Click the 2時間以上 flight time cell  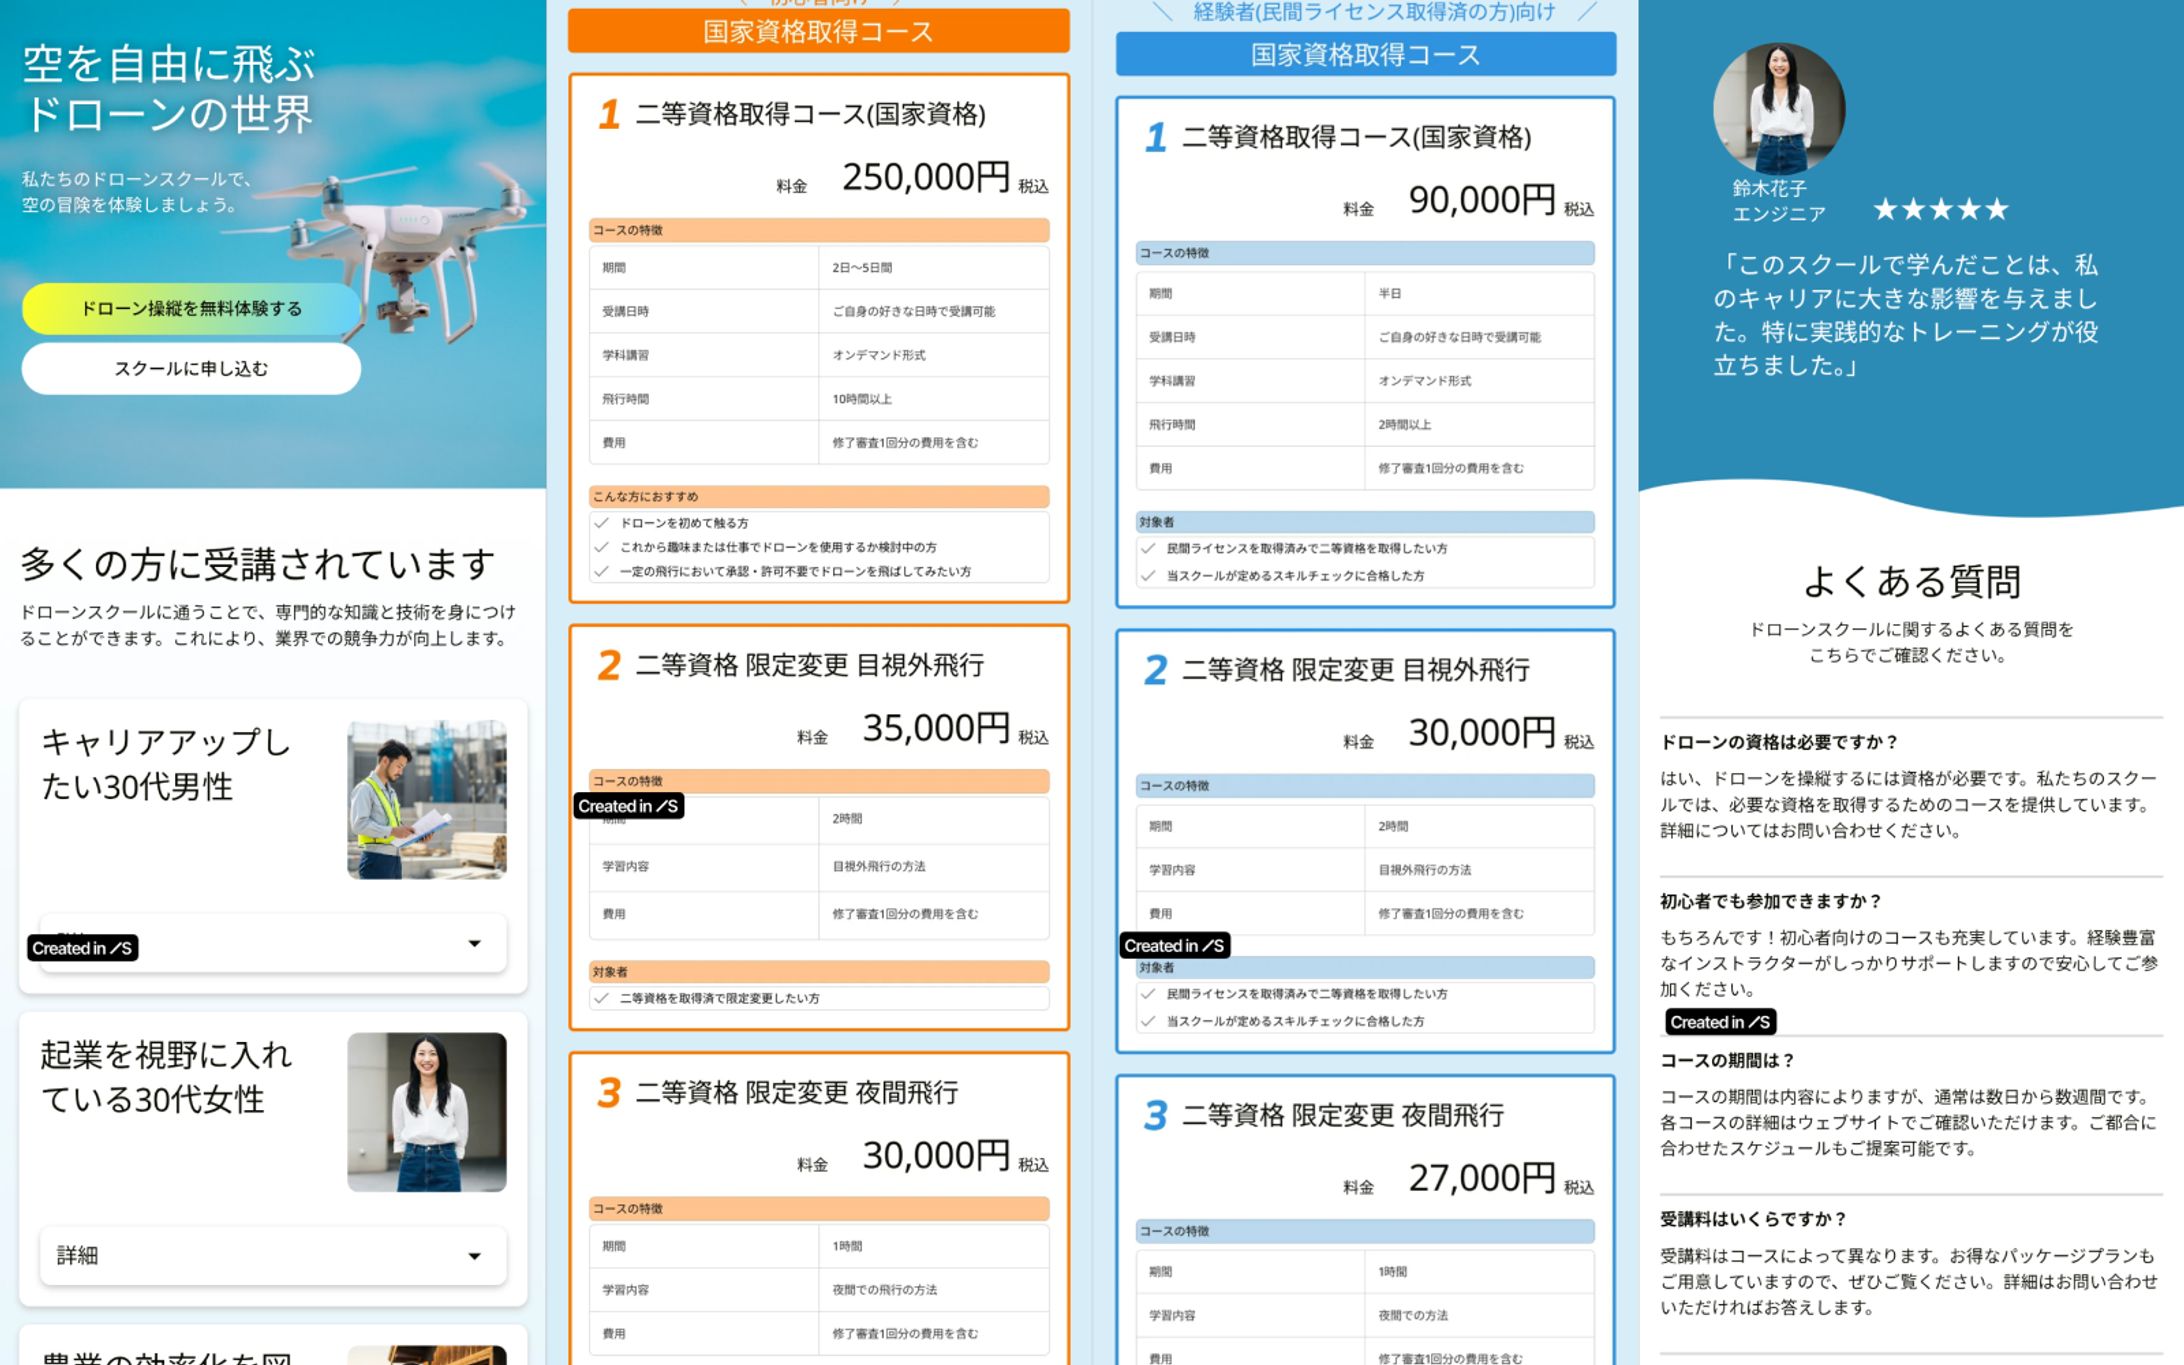[1479, 425]
